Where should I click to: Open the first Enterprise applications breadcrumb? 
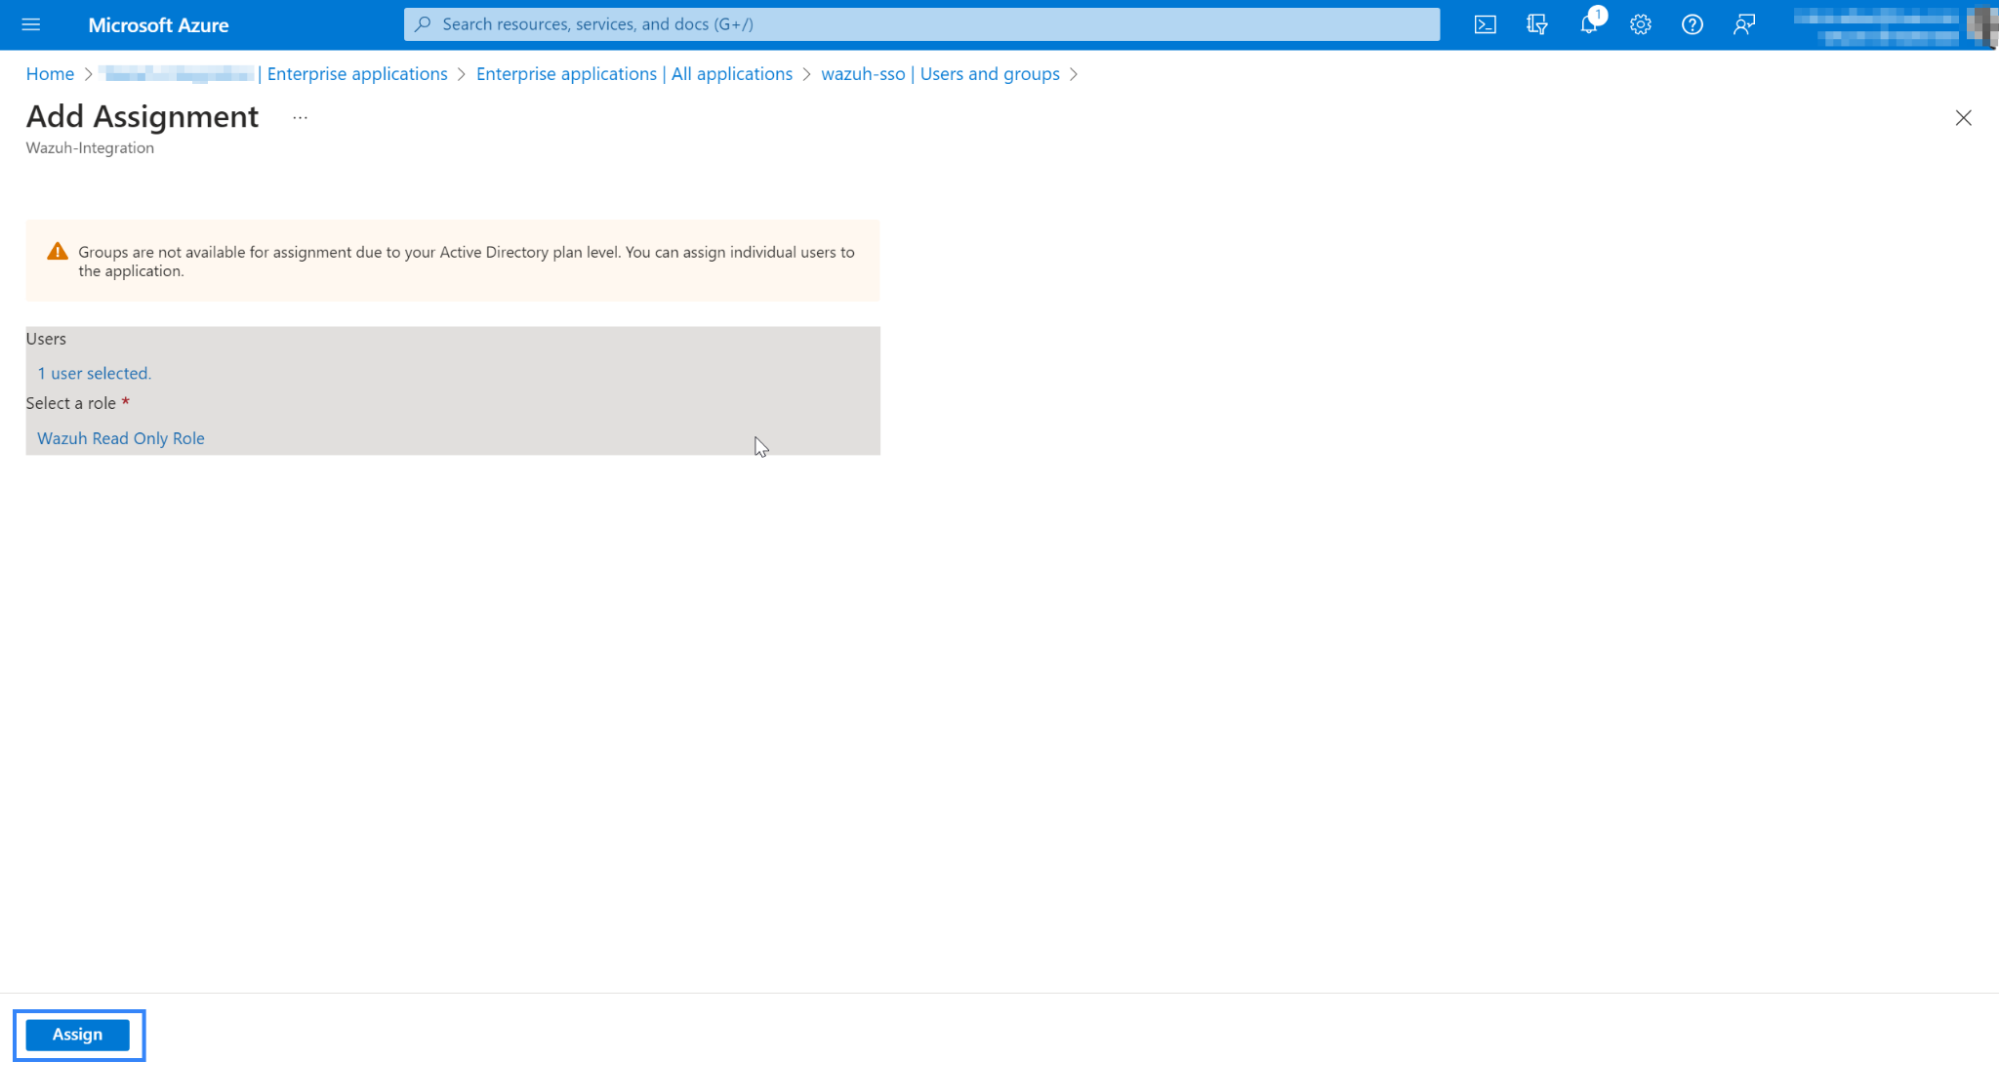[273, 74]
